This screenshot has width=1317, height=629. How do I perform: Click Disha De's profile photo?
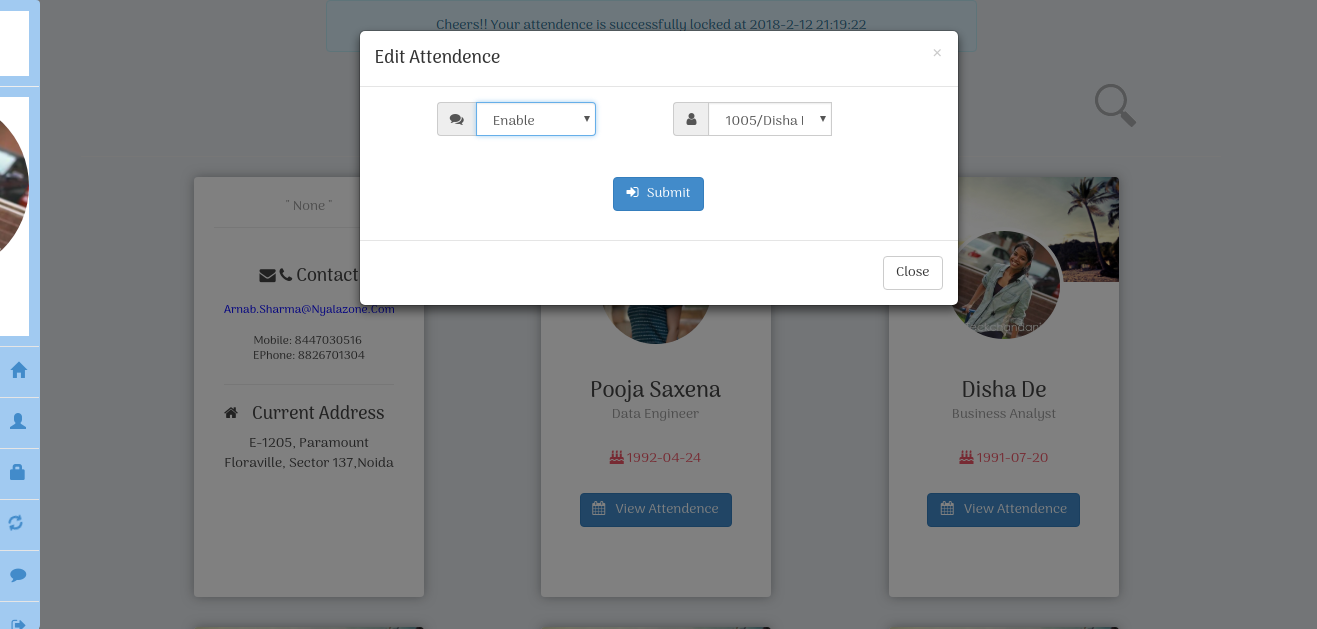[x=1006, y=285]
